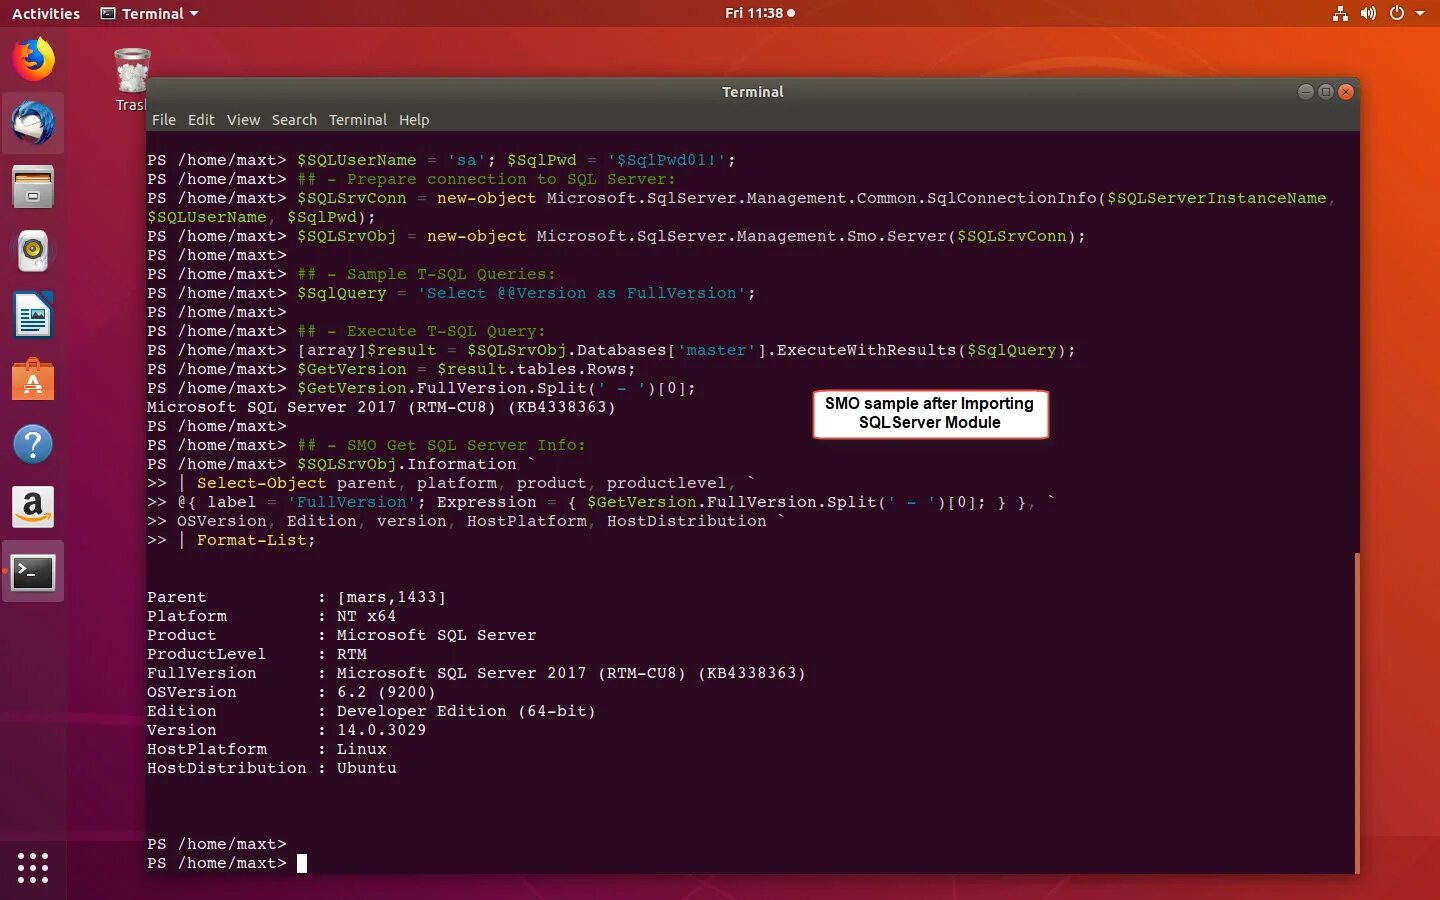1440x900 pixels.
Task: Click the cursor at the last prompt
Action: (302, 863)
